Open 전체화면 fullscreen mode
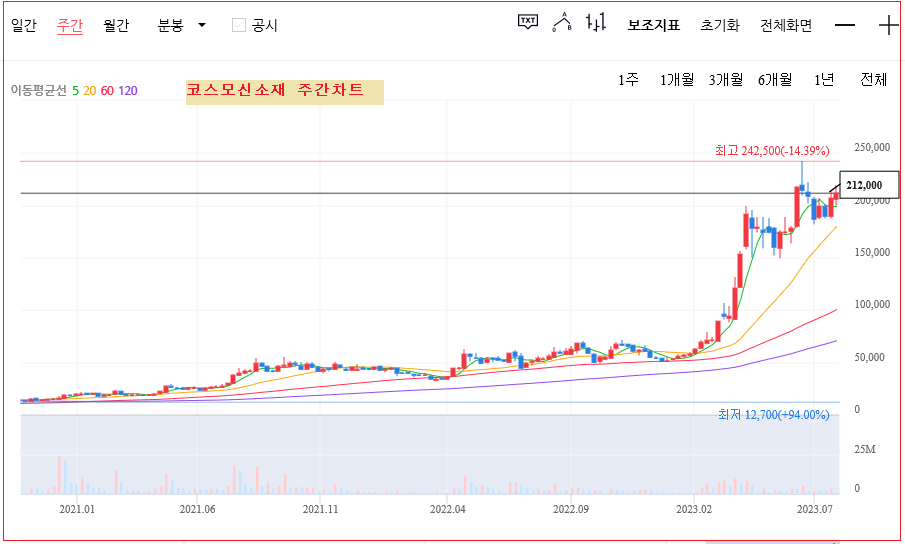The width and height of the screenshot is (905, 544). 786,25
